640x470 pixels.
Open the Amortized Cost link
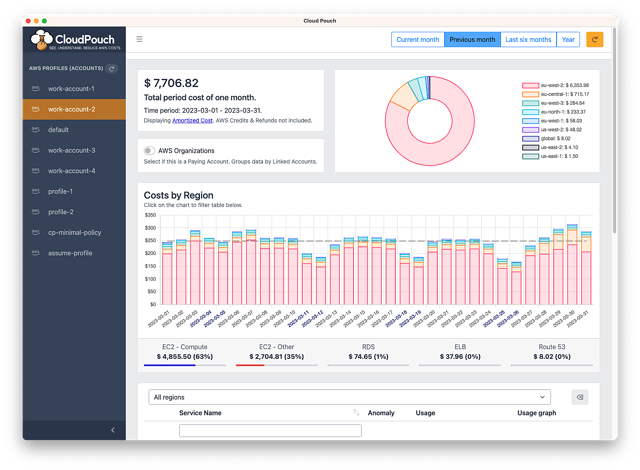click(x=192, y=120)
